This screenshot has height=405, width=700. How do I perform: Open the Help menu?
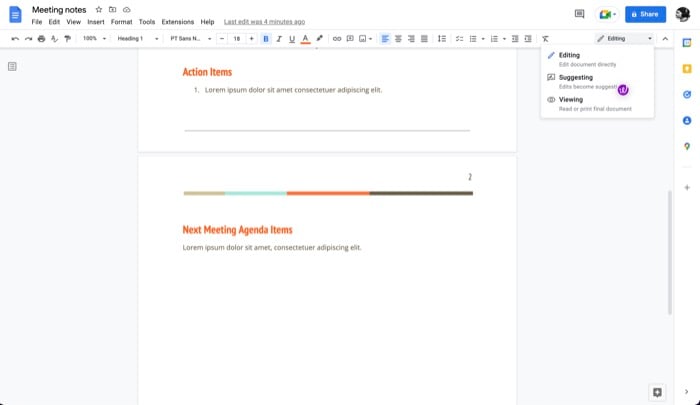[207, 22]
